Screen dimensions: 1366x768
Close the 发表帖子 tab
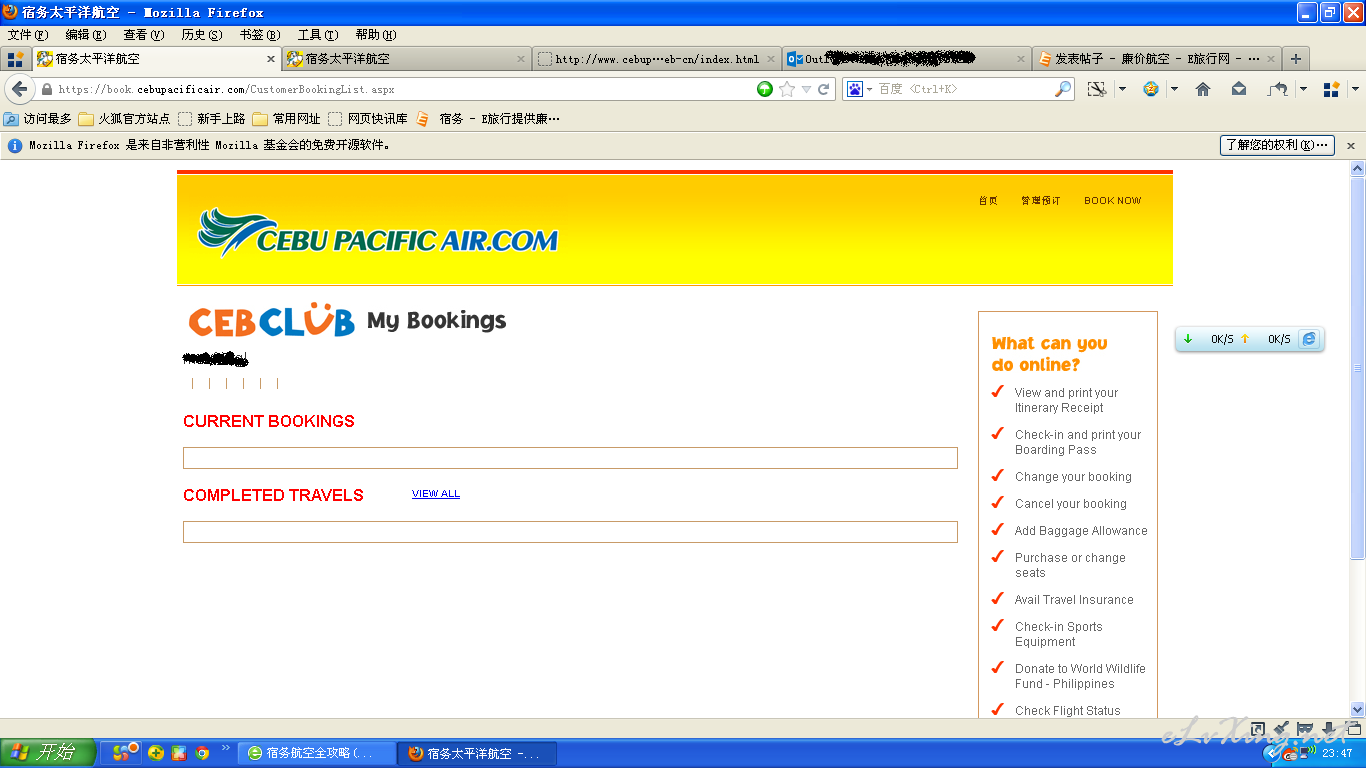click(1271, 59)
